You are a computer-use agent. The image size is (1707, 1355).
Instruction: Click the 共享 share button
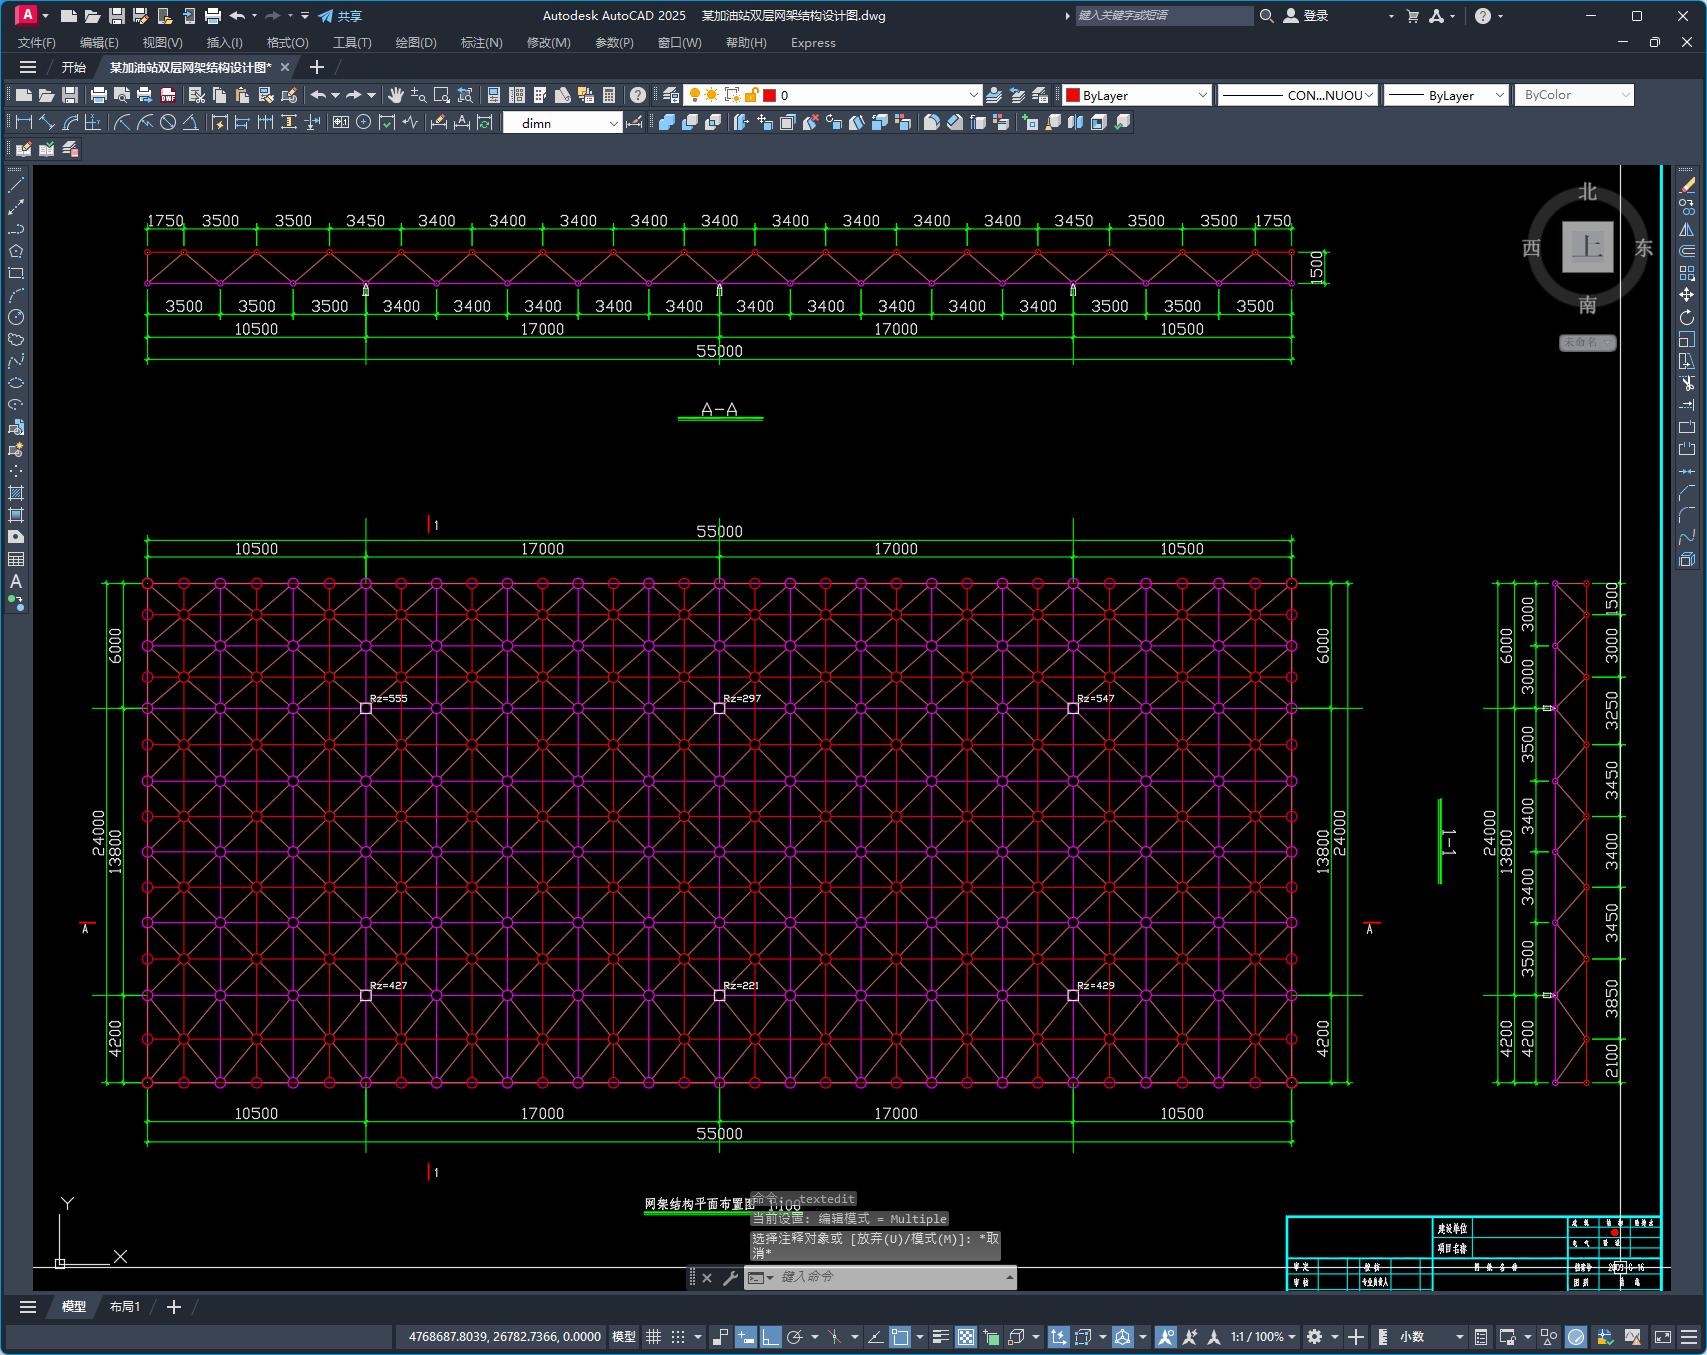[340, 16]
